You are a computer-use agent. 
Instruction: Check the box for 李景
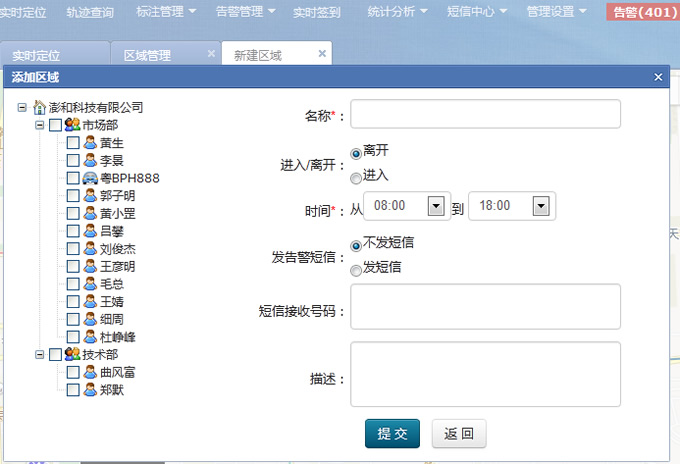(x=73, y=160)
